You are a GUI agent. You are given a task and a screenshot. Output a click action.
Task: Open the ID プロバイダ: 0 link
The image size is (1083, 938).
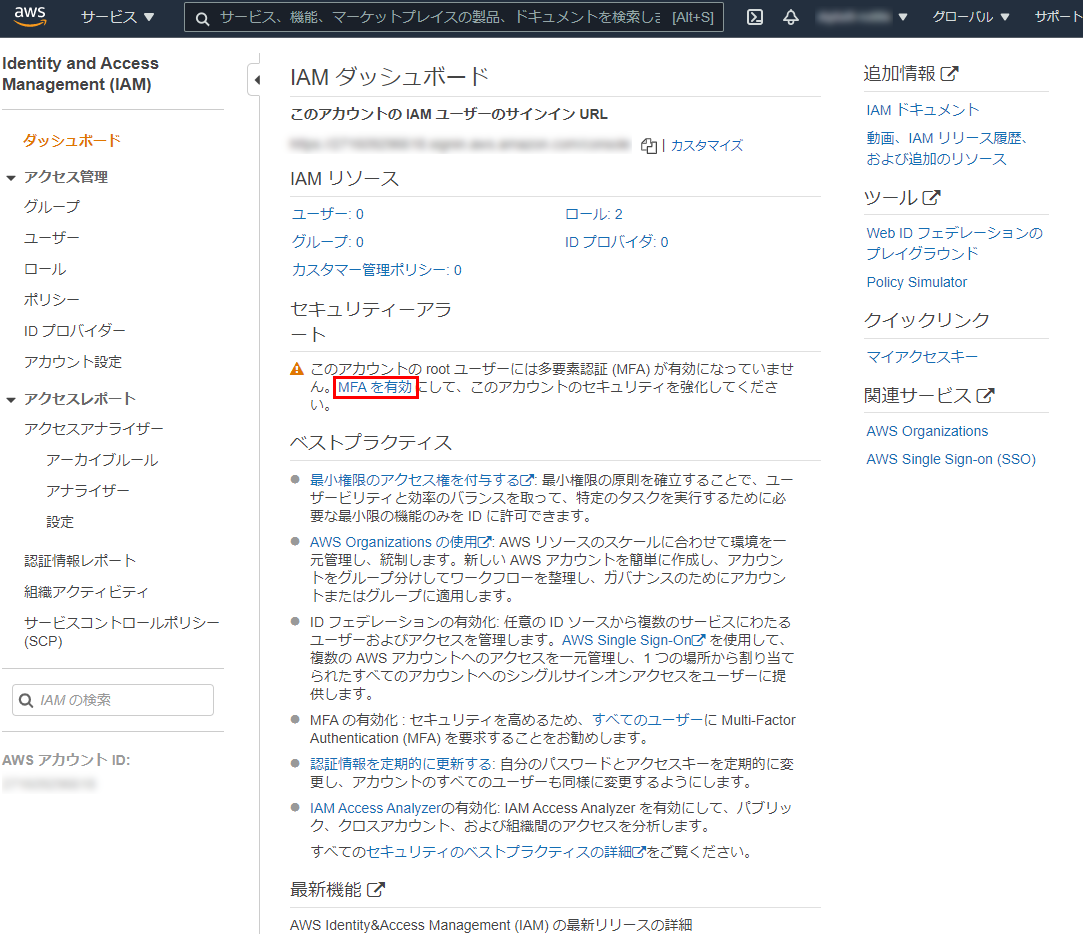pyautogui.click(x=617, y=242)
